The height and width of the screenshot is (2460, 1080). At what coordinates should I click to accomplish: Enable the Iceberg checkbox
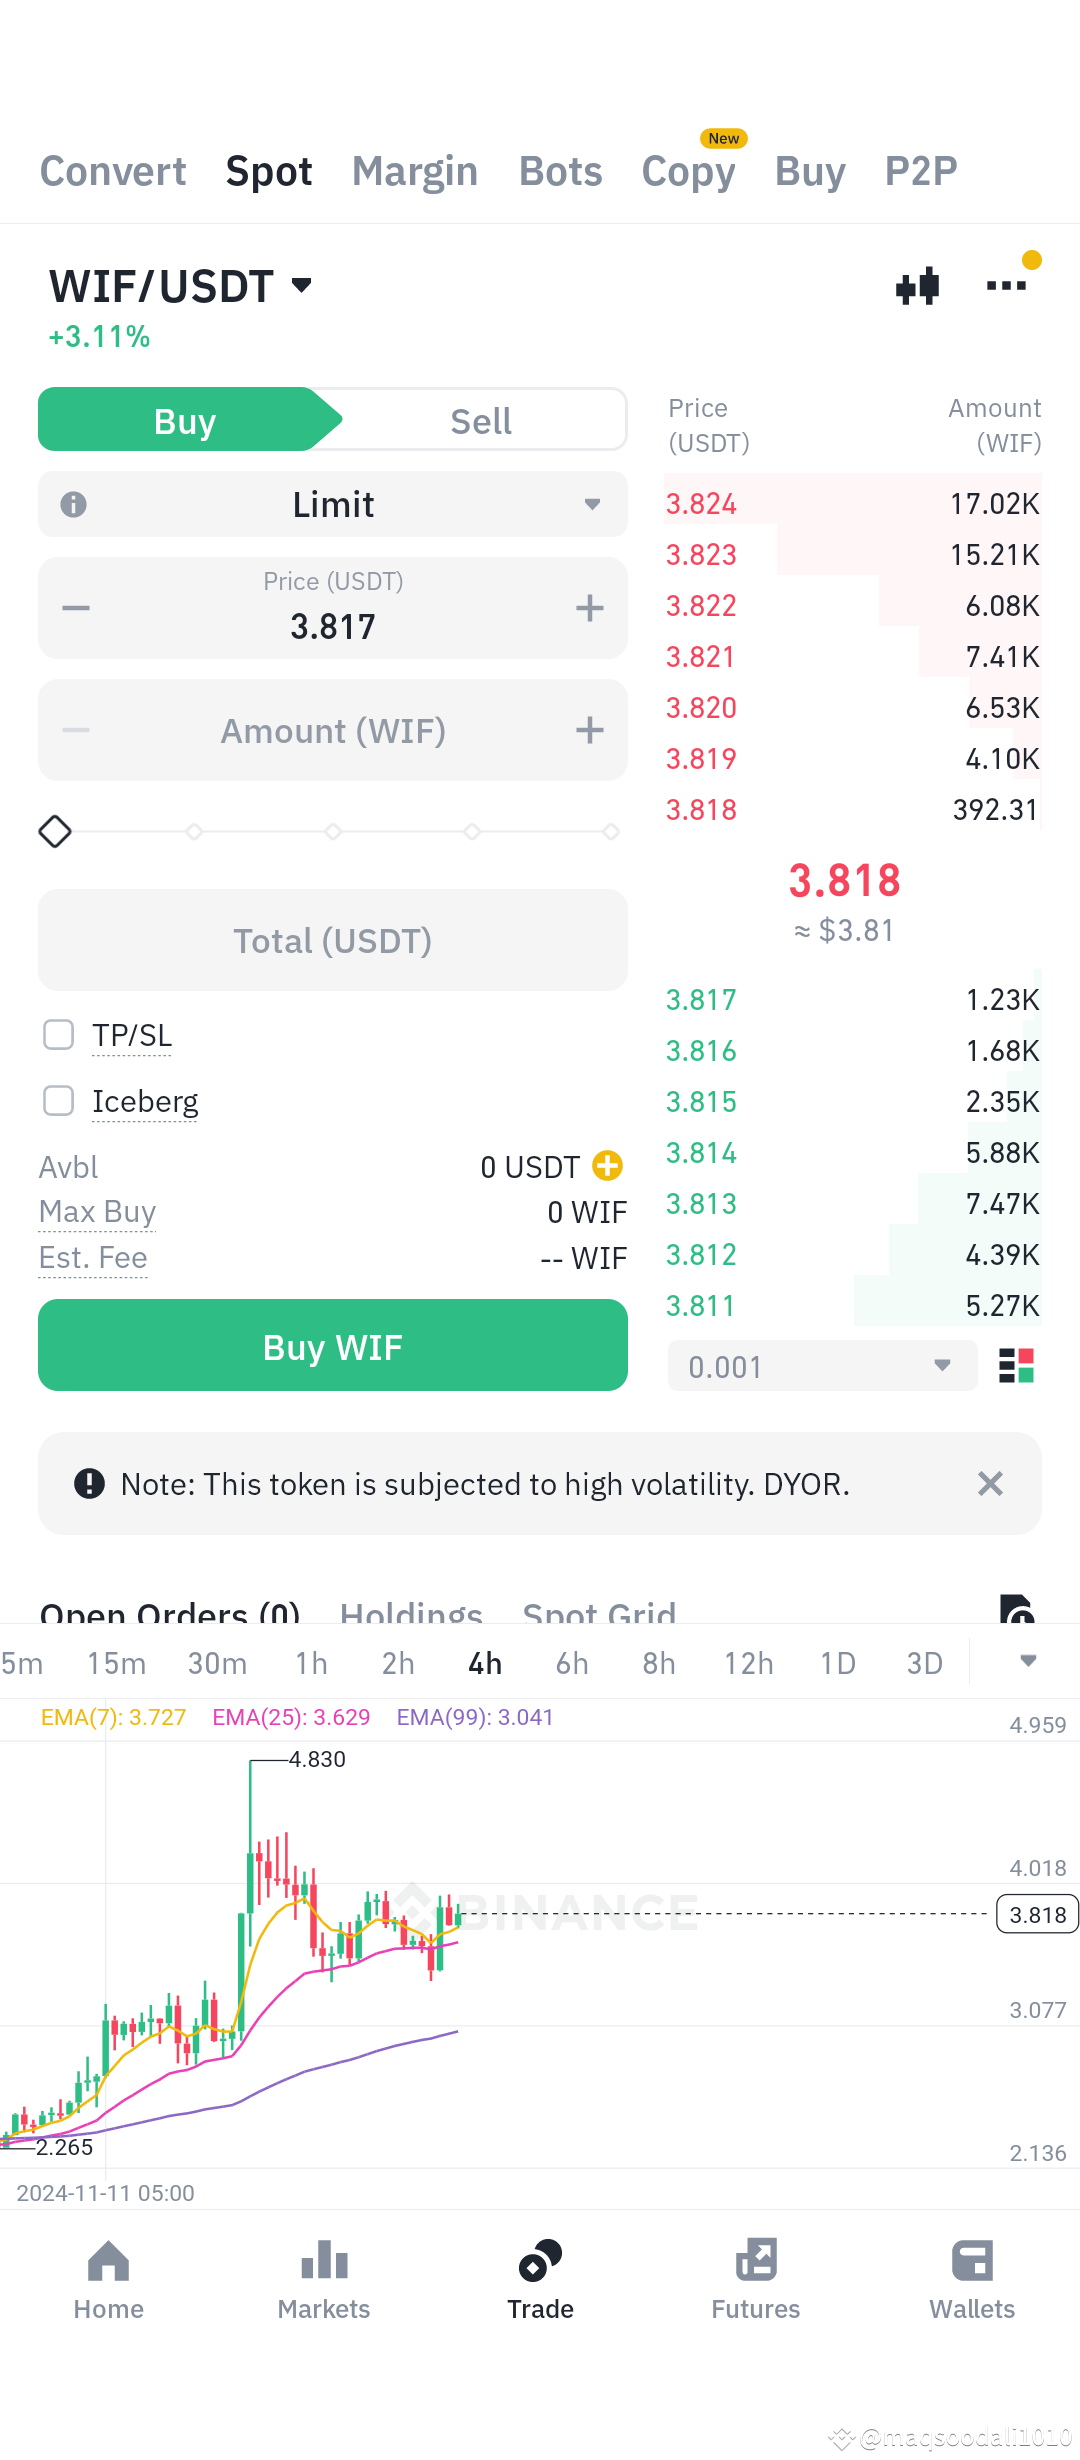tap(59, 1101)
